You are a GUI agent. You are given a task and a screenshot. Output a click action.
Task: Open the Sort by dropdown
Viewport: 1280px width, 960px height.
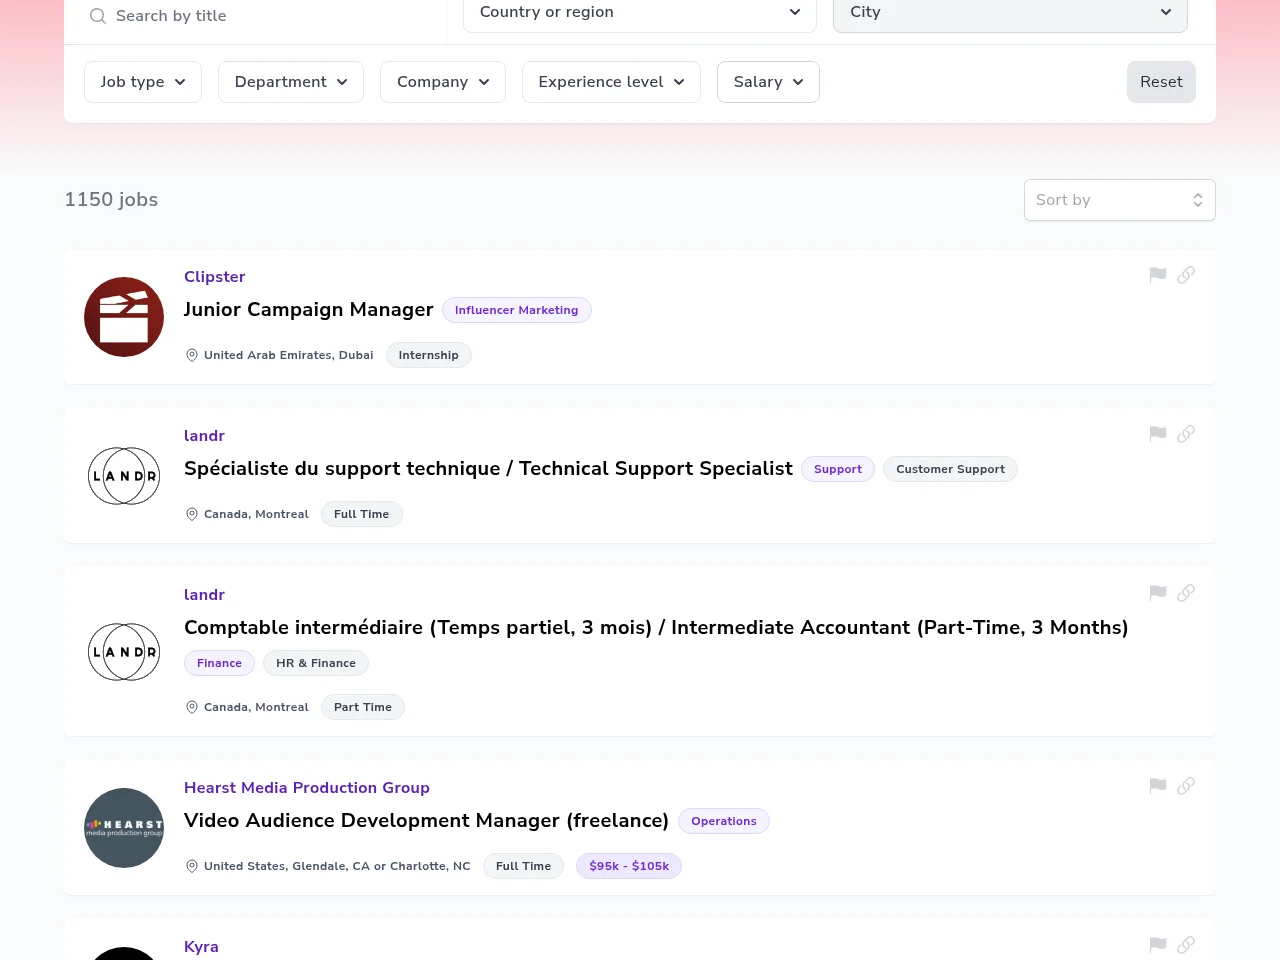click(1120, 200)
